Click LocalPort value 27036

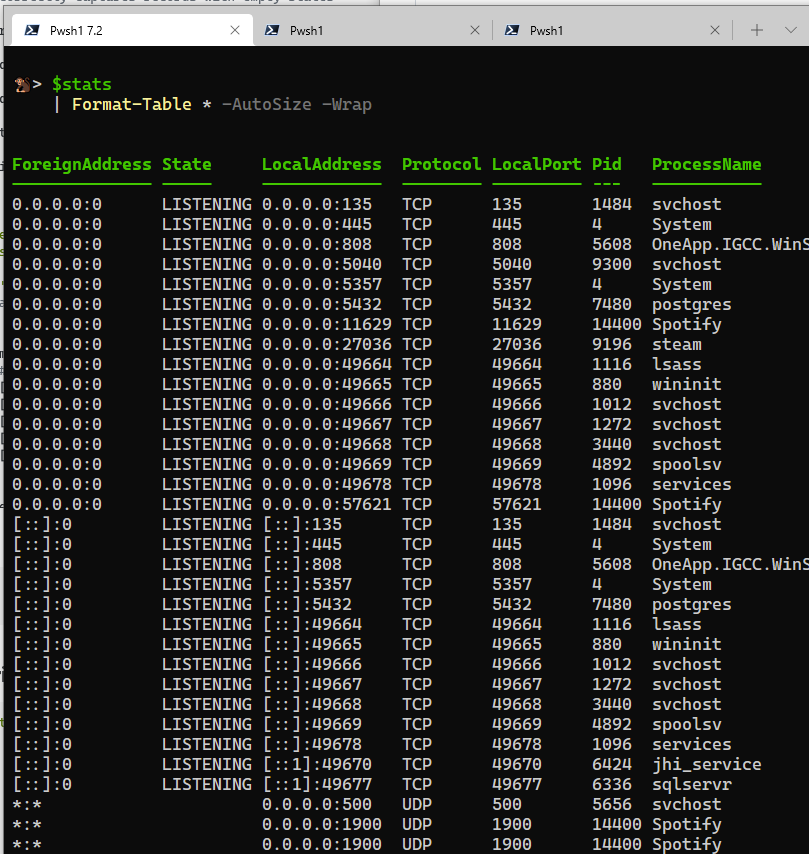517,345
